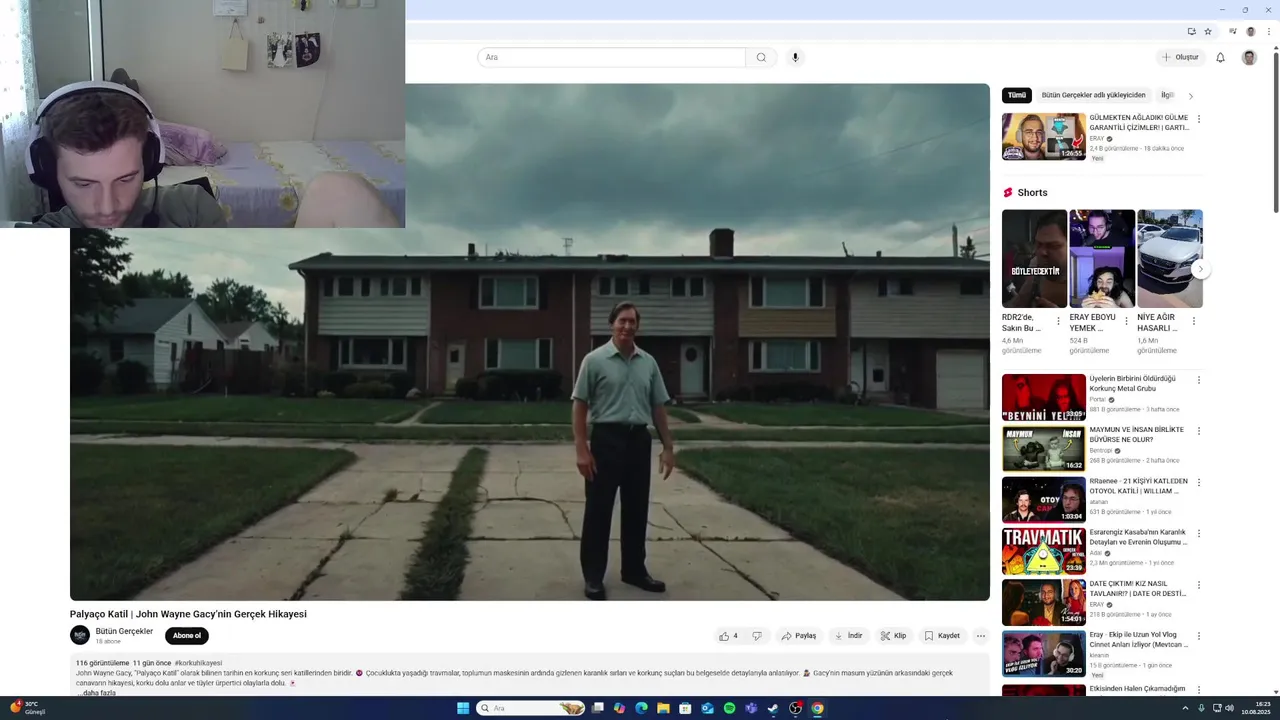Open more actions ellipsis under video
1280x720 pixels.
click(980, 636)
